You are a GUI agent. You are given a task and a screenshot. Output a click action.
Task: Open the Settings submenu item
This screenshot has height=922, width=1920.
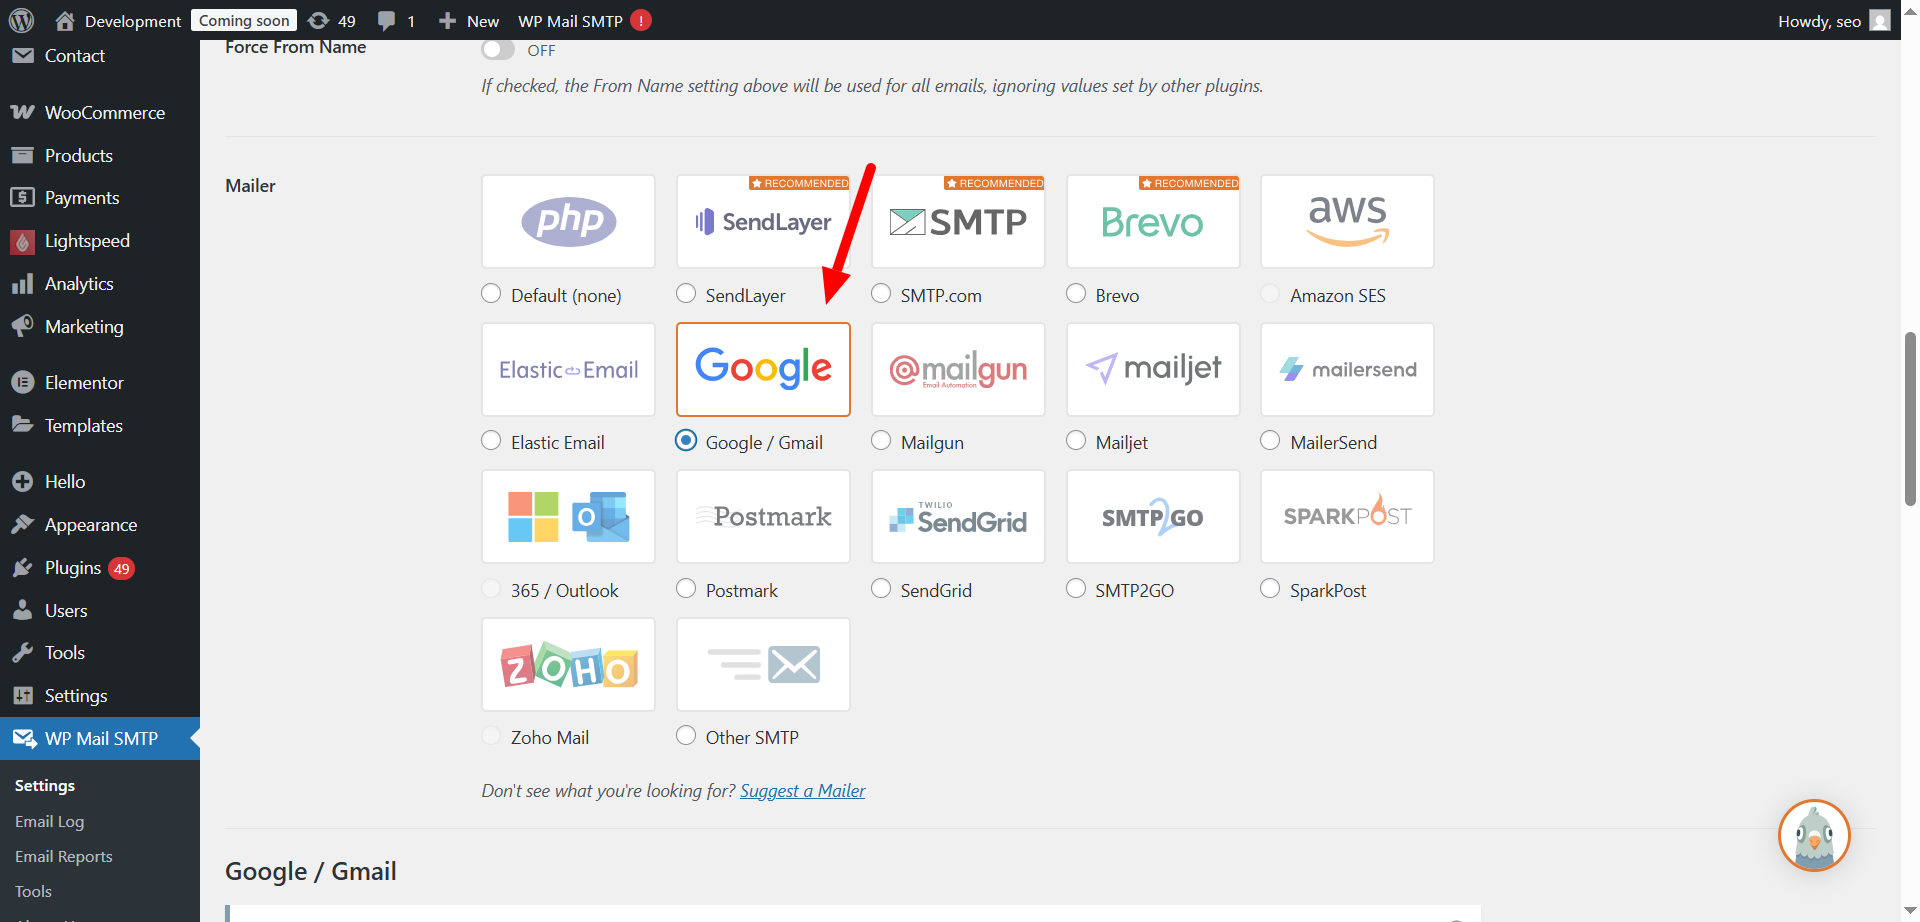(x=45, y=786)
